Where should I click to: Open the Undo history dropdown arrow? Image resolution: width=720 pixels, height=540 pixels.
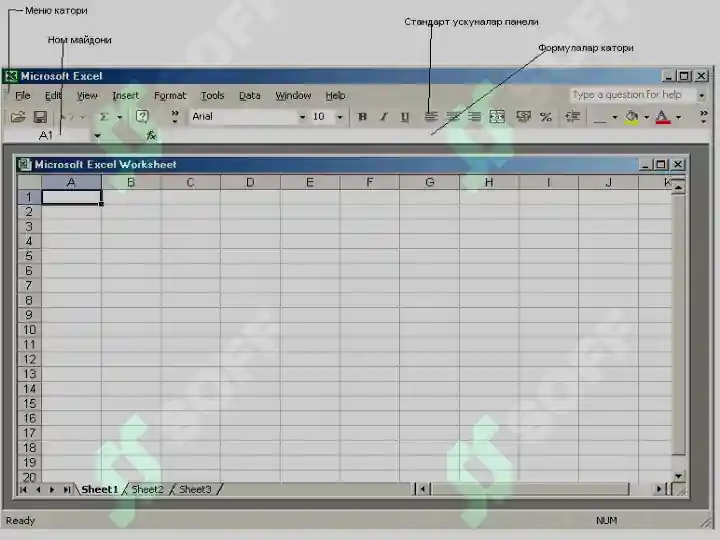coord(83,117)
